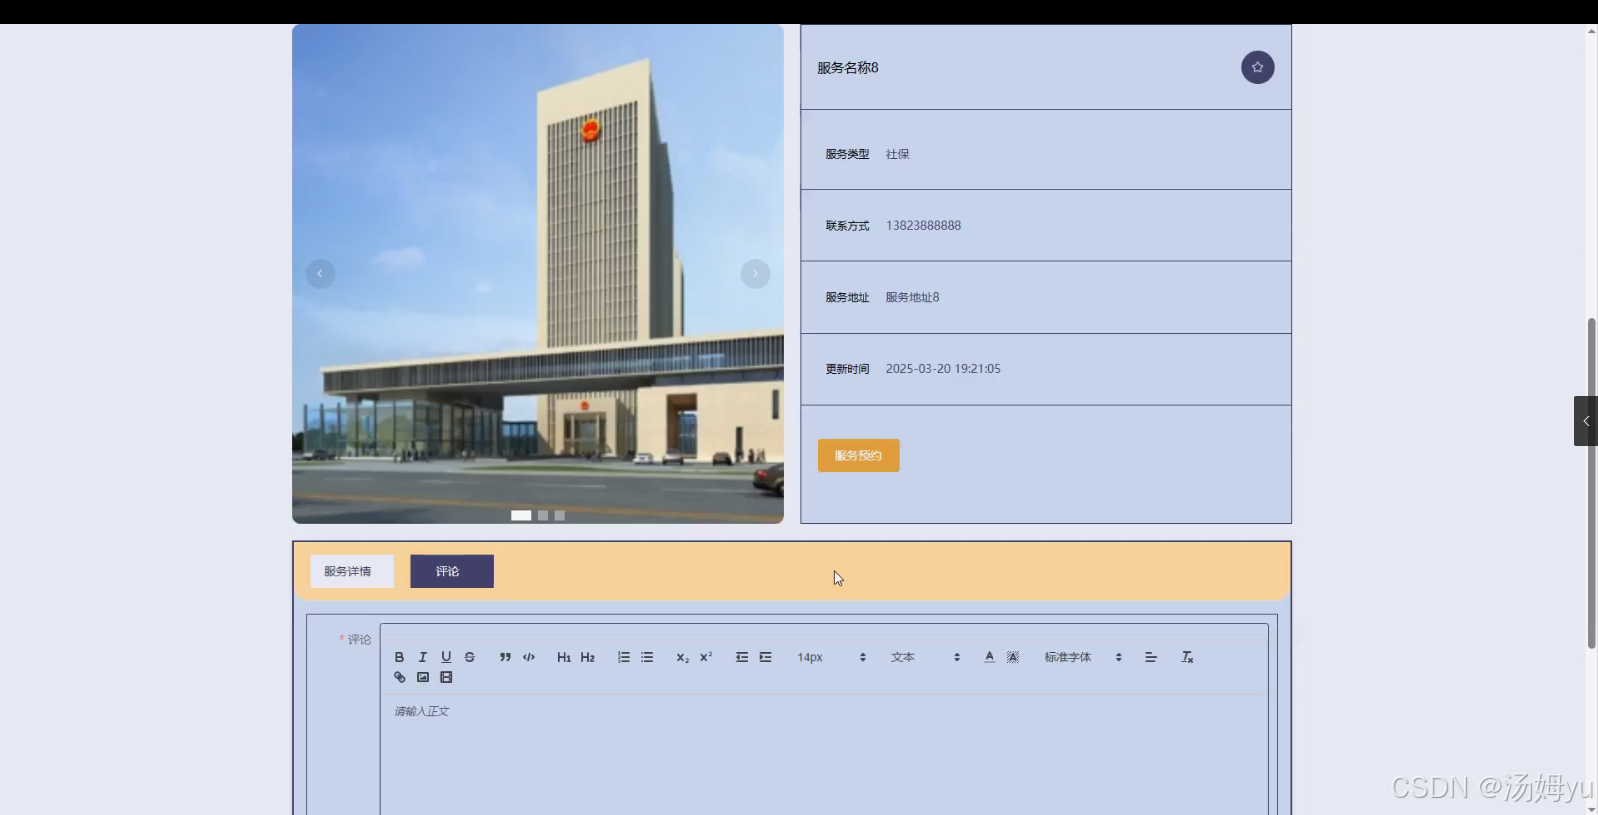Switch to the 评论 tab

(452, 571)
